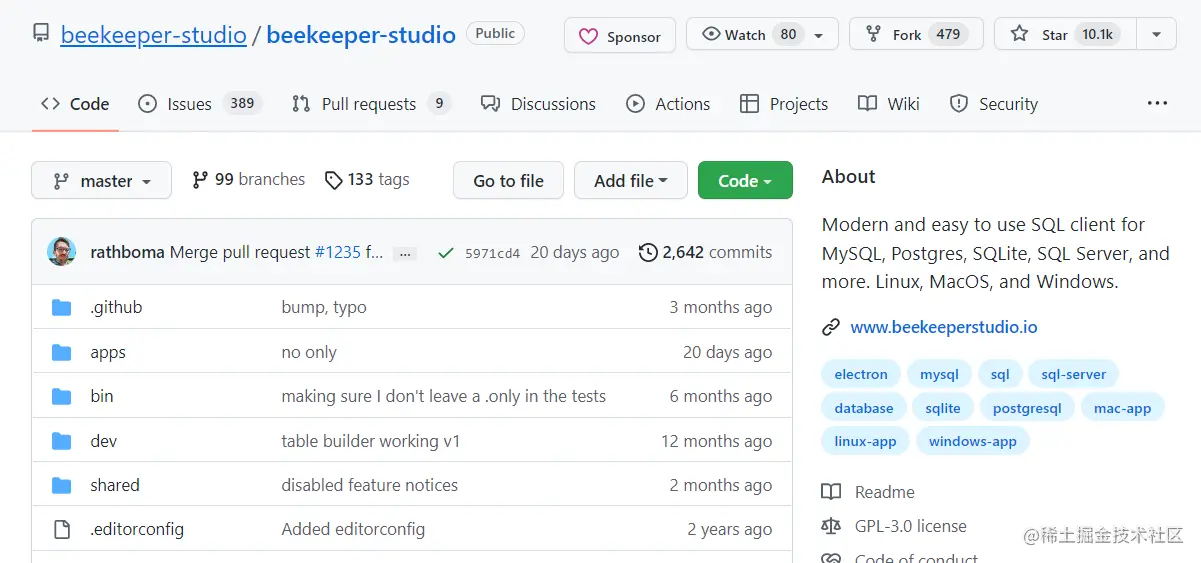Click the repository book icon beside beekeeper-studio
1201x563 pixels.
[41, 34]
